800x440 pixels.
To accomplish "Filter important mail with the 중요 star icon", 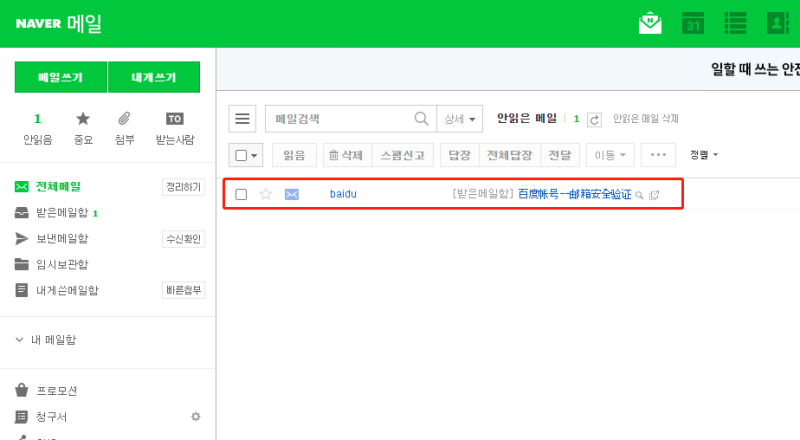I will pyautogui.click(x=83, y=129).
